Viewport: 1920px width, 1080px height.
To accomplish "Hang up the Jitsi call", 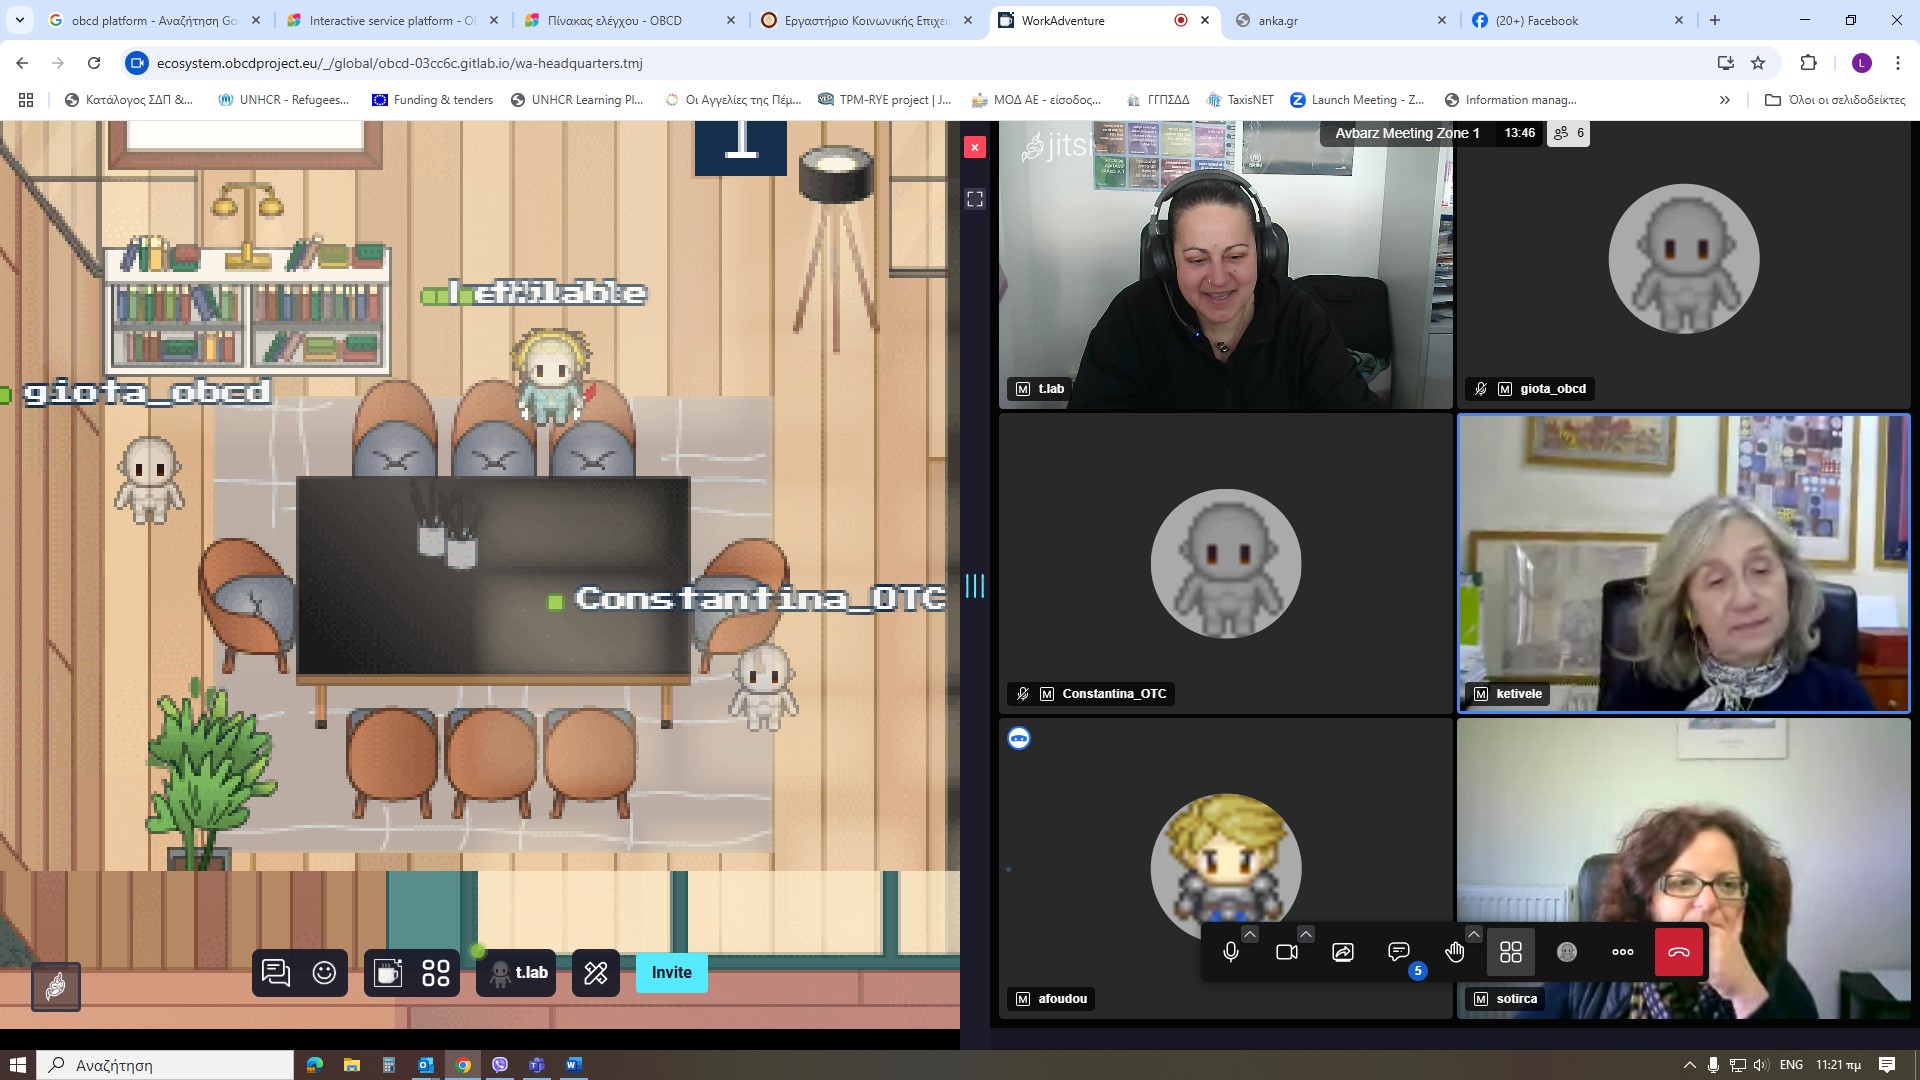I will pyautogui.click(x=1679, y=952).
